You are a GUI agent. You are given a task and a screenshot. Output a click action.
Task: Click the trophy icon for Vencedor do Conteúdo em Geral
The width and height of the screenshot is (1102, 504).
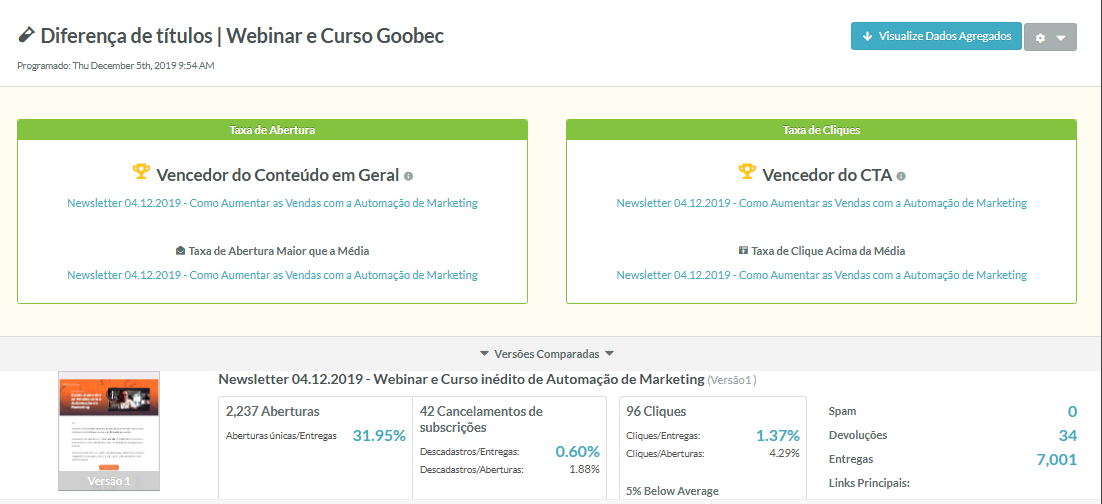pos(141,172)
